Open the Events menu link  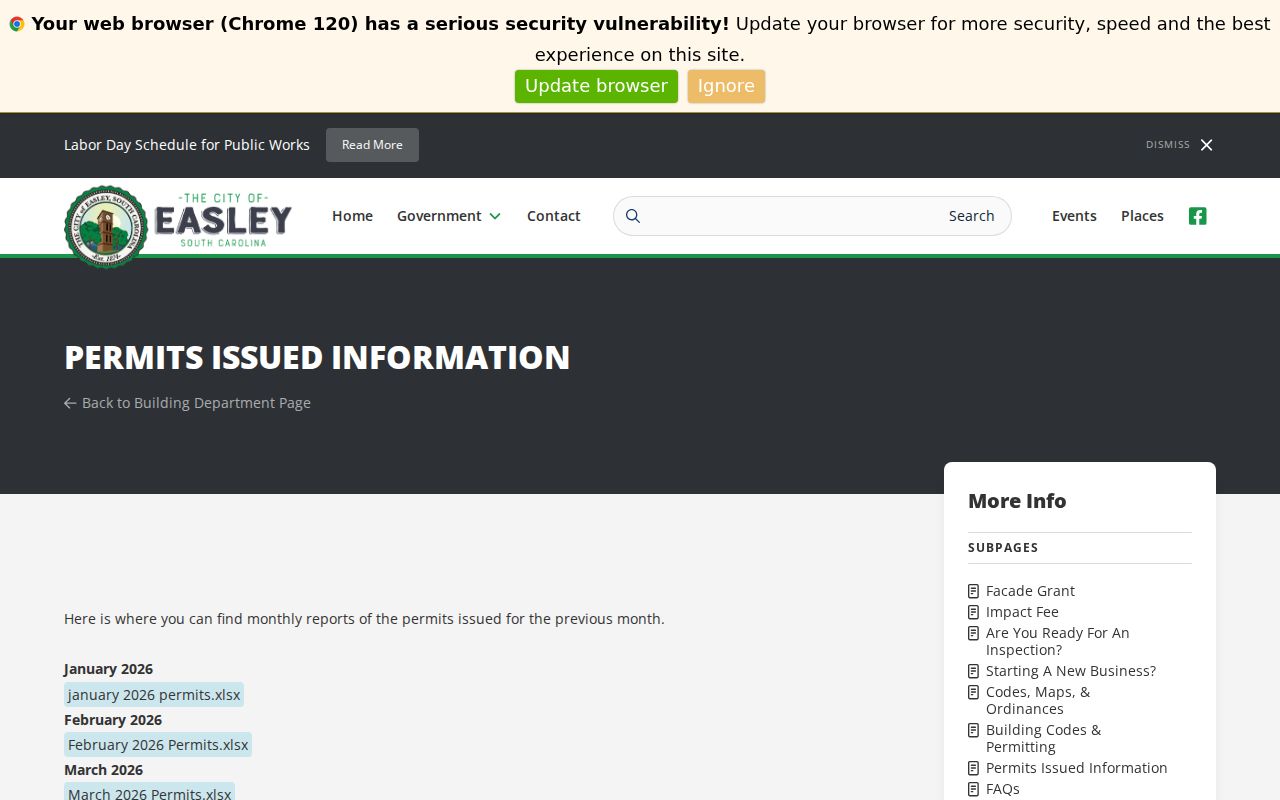[x=1074, y=216]
